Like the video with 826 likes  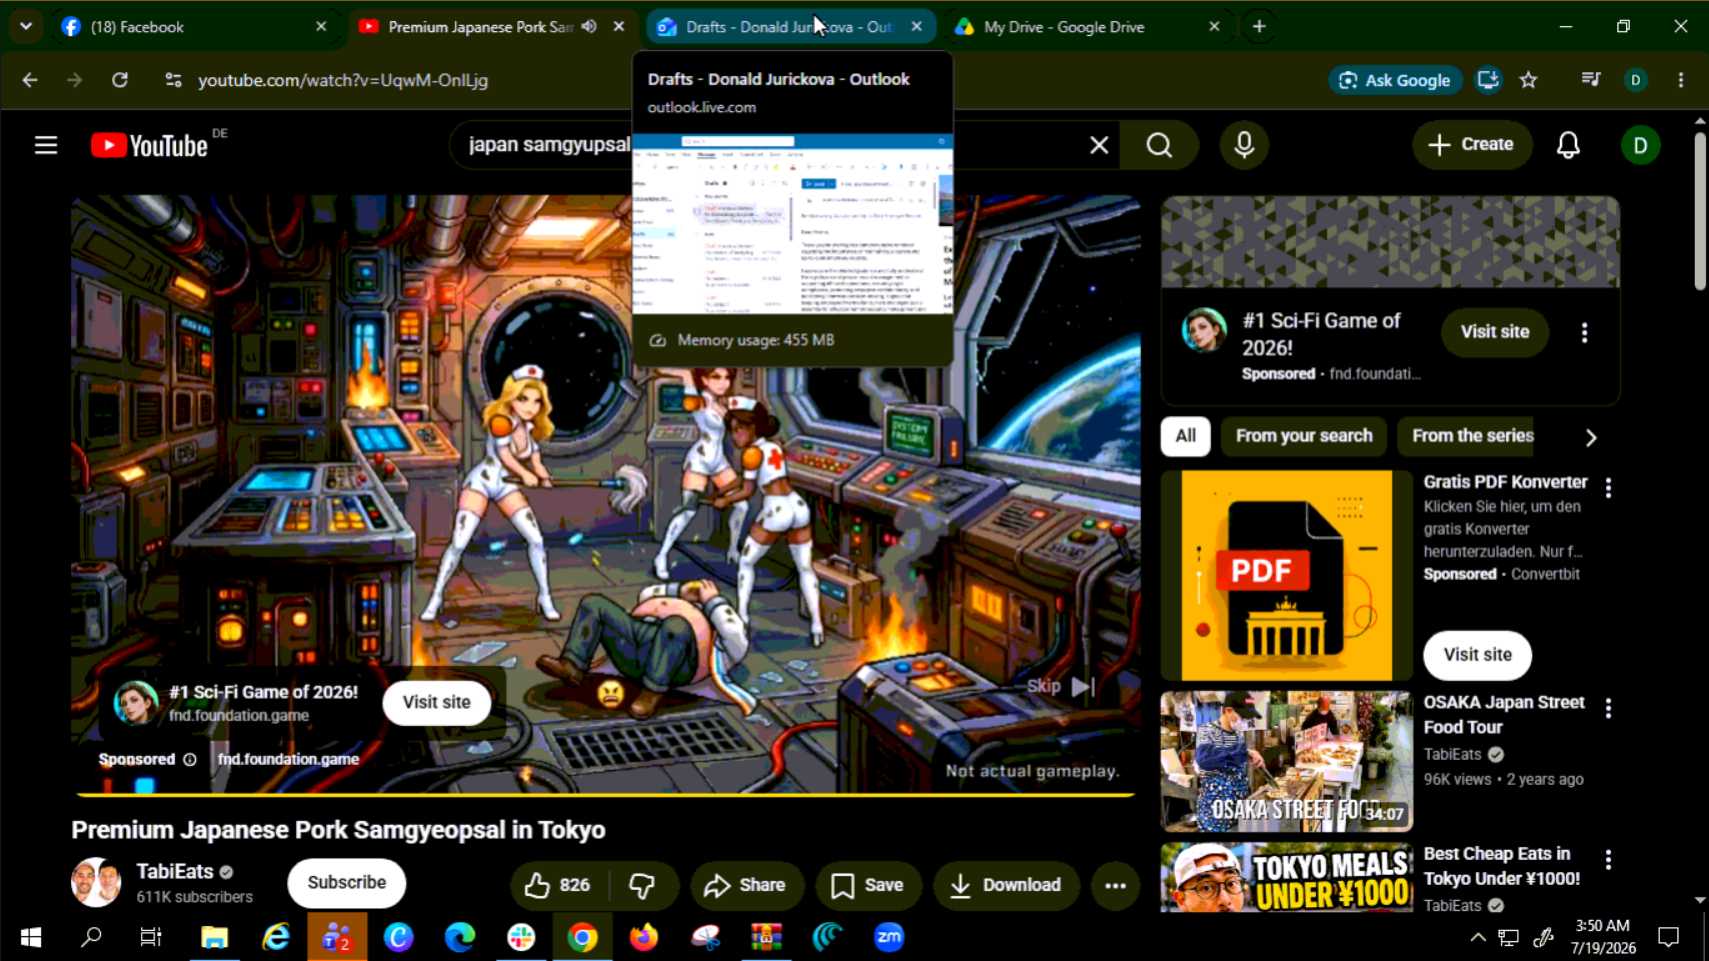pos(559,885)
